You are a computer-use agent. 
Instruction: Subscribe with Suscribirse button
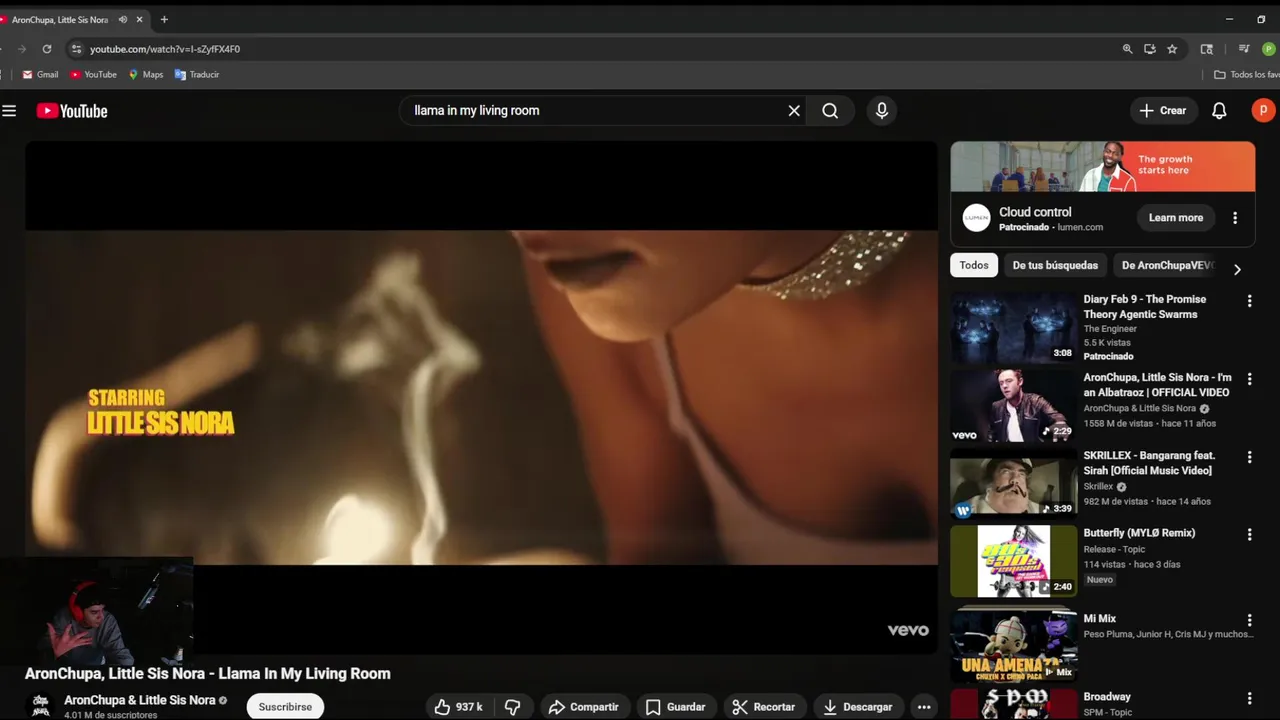285,707
